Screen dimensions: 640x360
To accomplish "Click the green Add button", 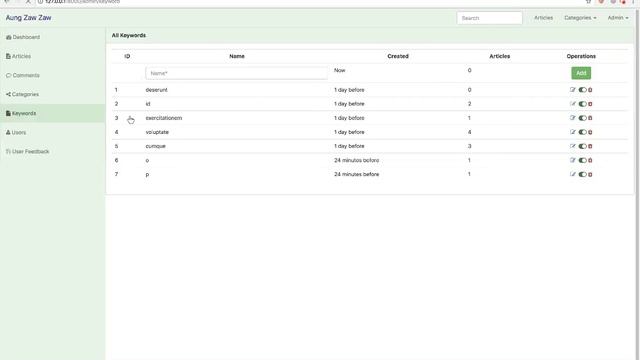I will [x=581, y=73].
